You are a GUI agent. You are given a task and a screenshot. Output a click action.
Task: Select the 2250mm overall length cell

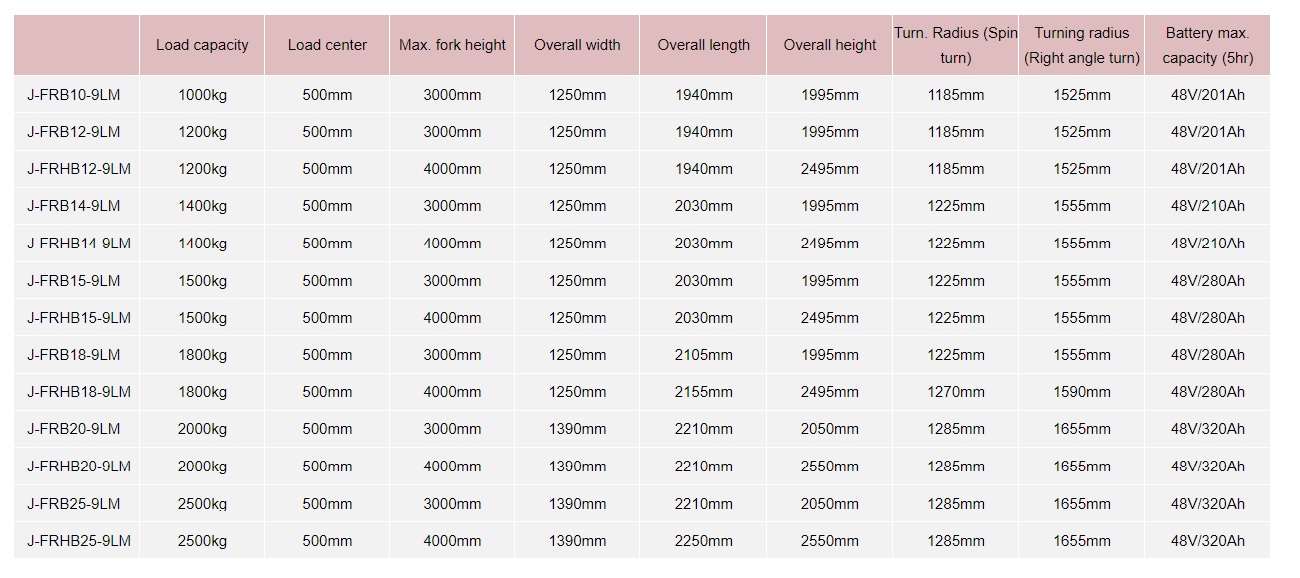click(x=704, y=541)
